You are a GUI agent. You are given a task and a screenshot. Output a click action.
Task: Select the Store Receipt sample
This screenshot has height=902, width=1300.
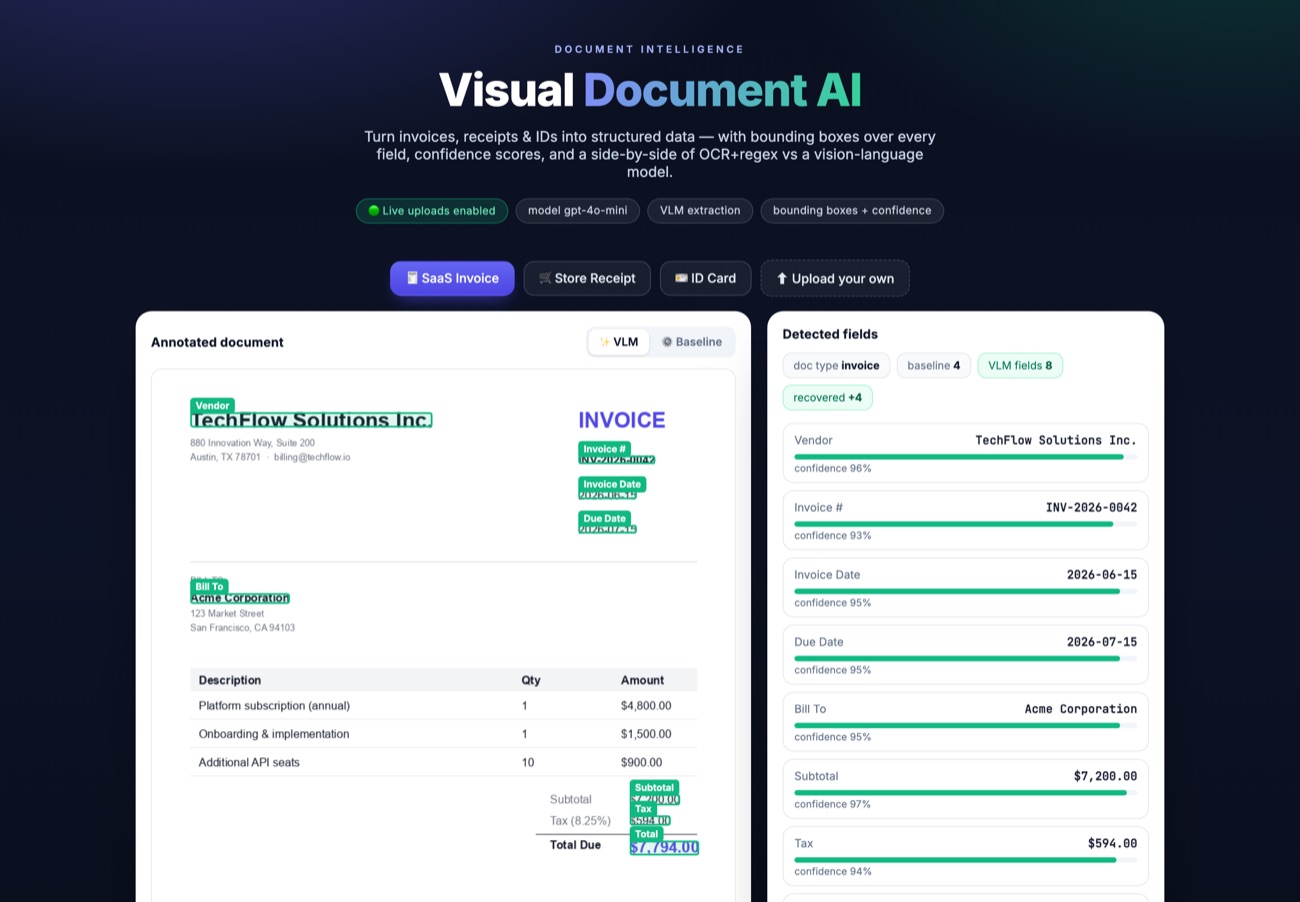587,278
